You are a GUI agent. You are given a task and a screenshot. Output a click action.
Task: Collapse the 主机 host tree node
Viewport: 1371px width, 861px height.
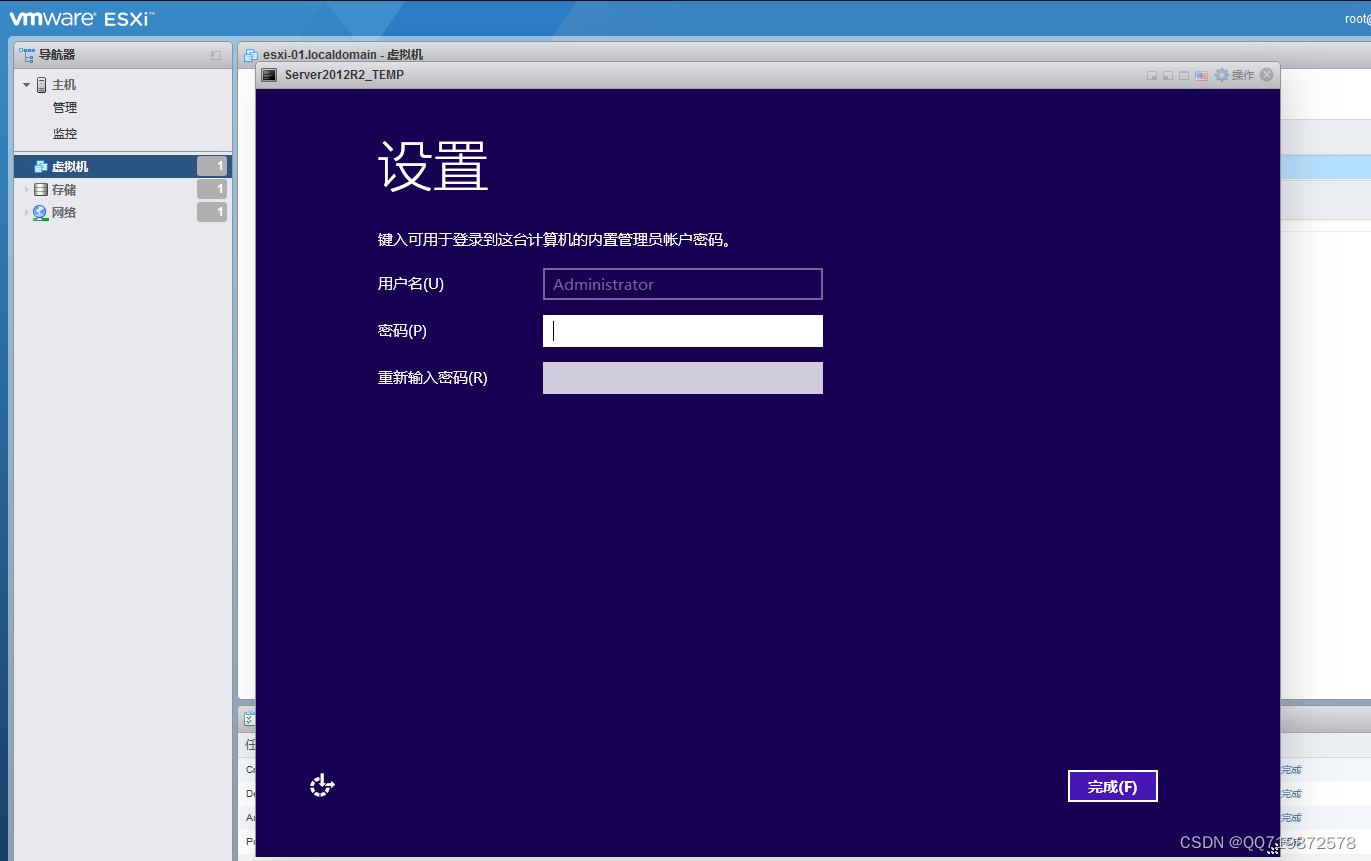(27, 85)
